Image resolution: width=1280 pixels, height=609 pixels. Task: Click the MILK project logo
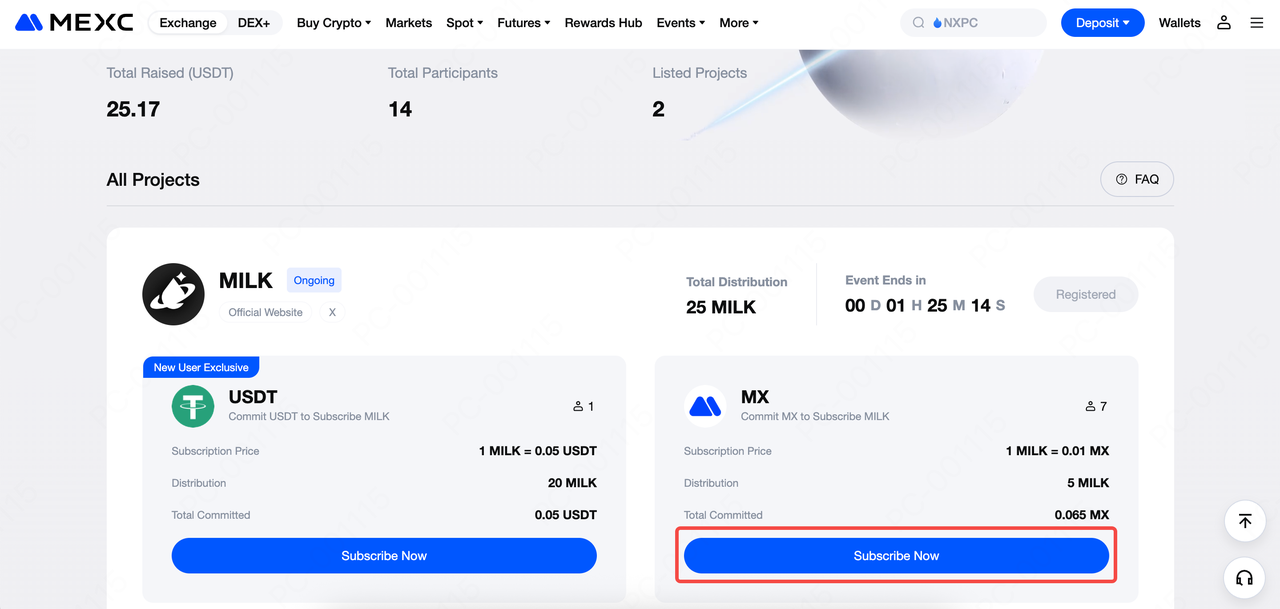pos(174,294)
